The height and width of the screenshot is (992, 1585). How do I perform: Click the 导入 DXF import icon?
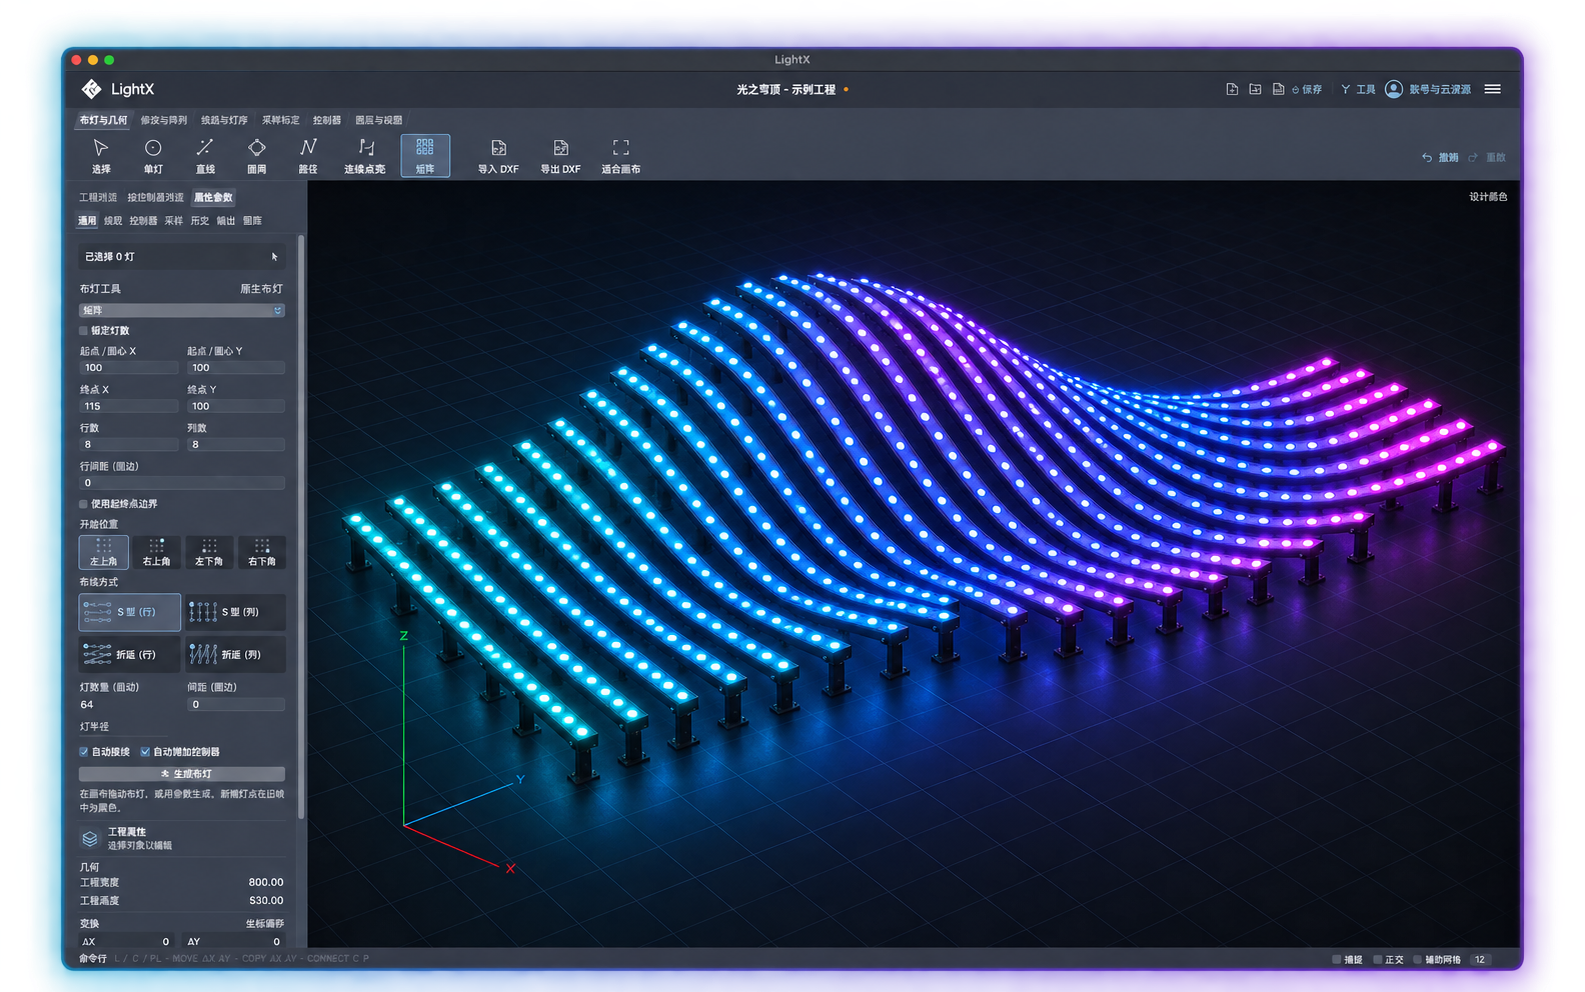[498, 148]
